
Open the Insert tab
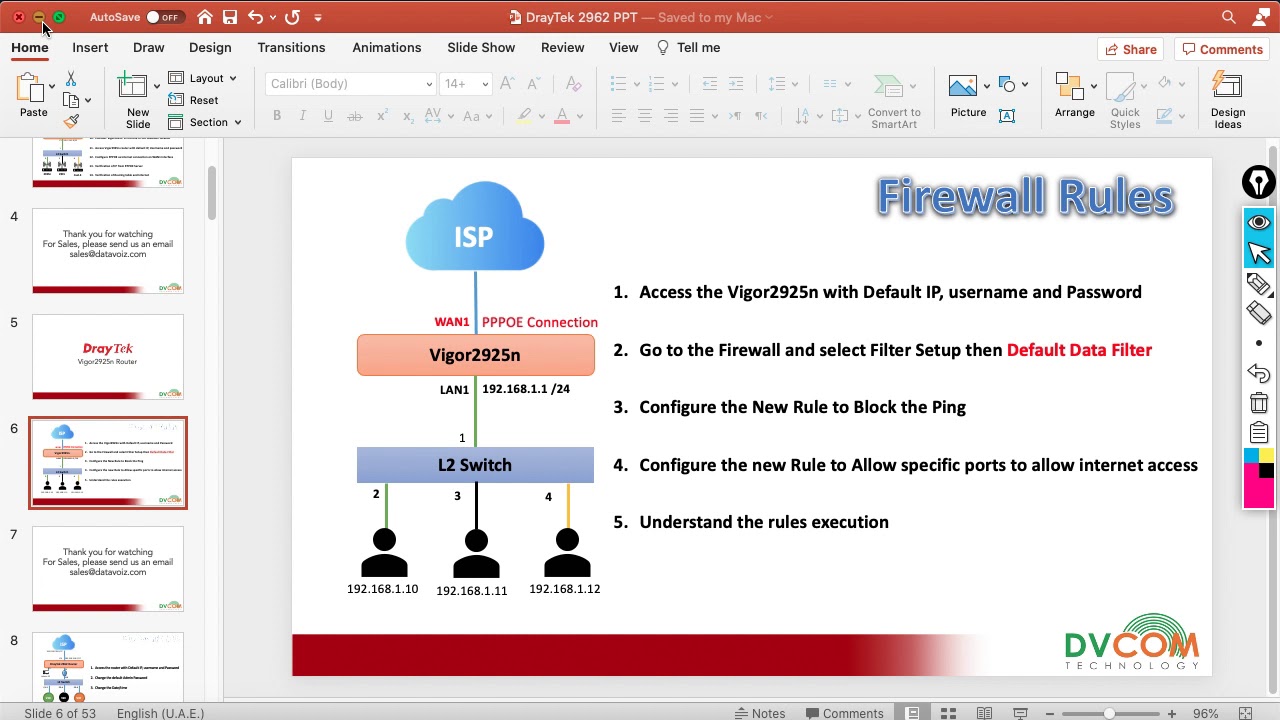[90, 47]
